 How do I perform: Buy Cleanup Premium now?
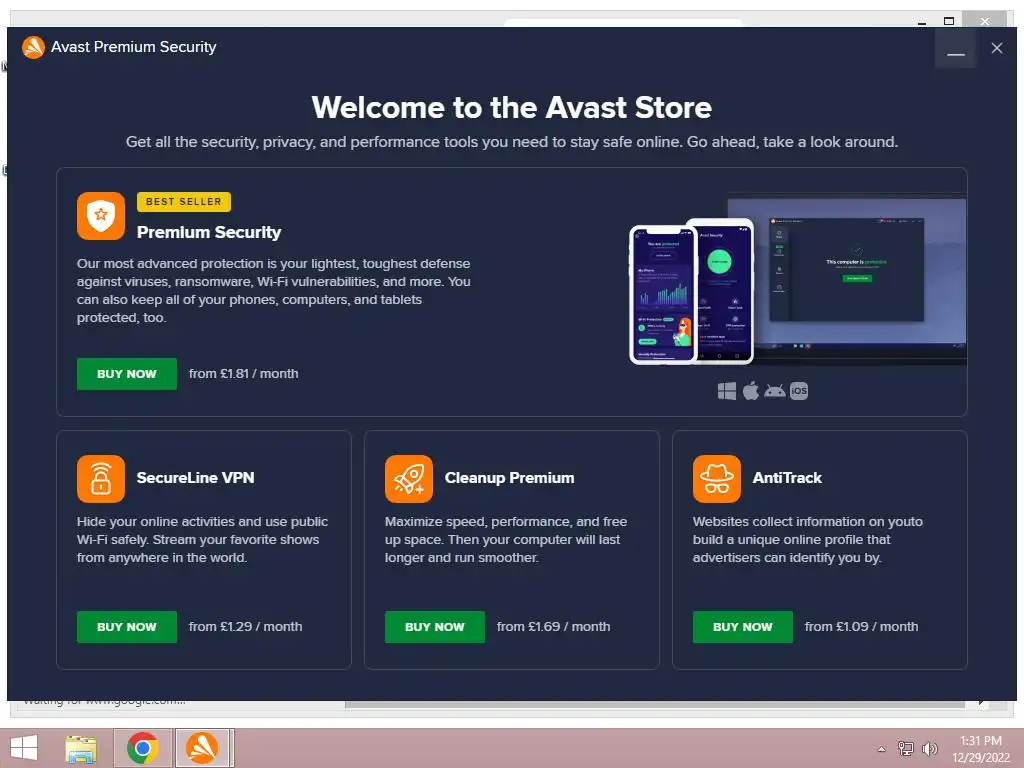[435, 627]
